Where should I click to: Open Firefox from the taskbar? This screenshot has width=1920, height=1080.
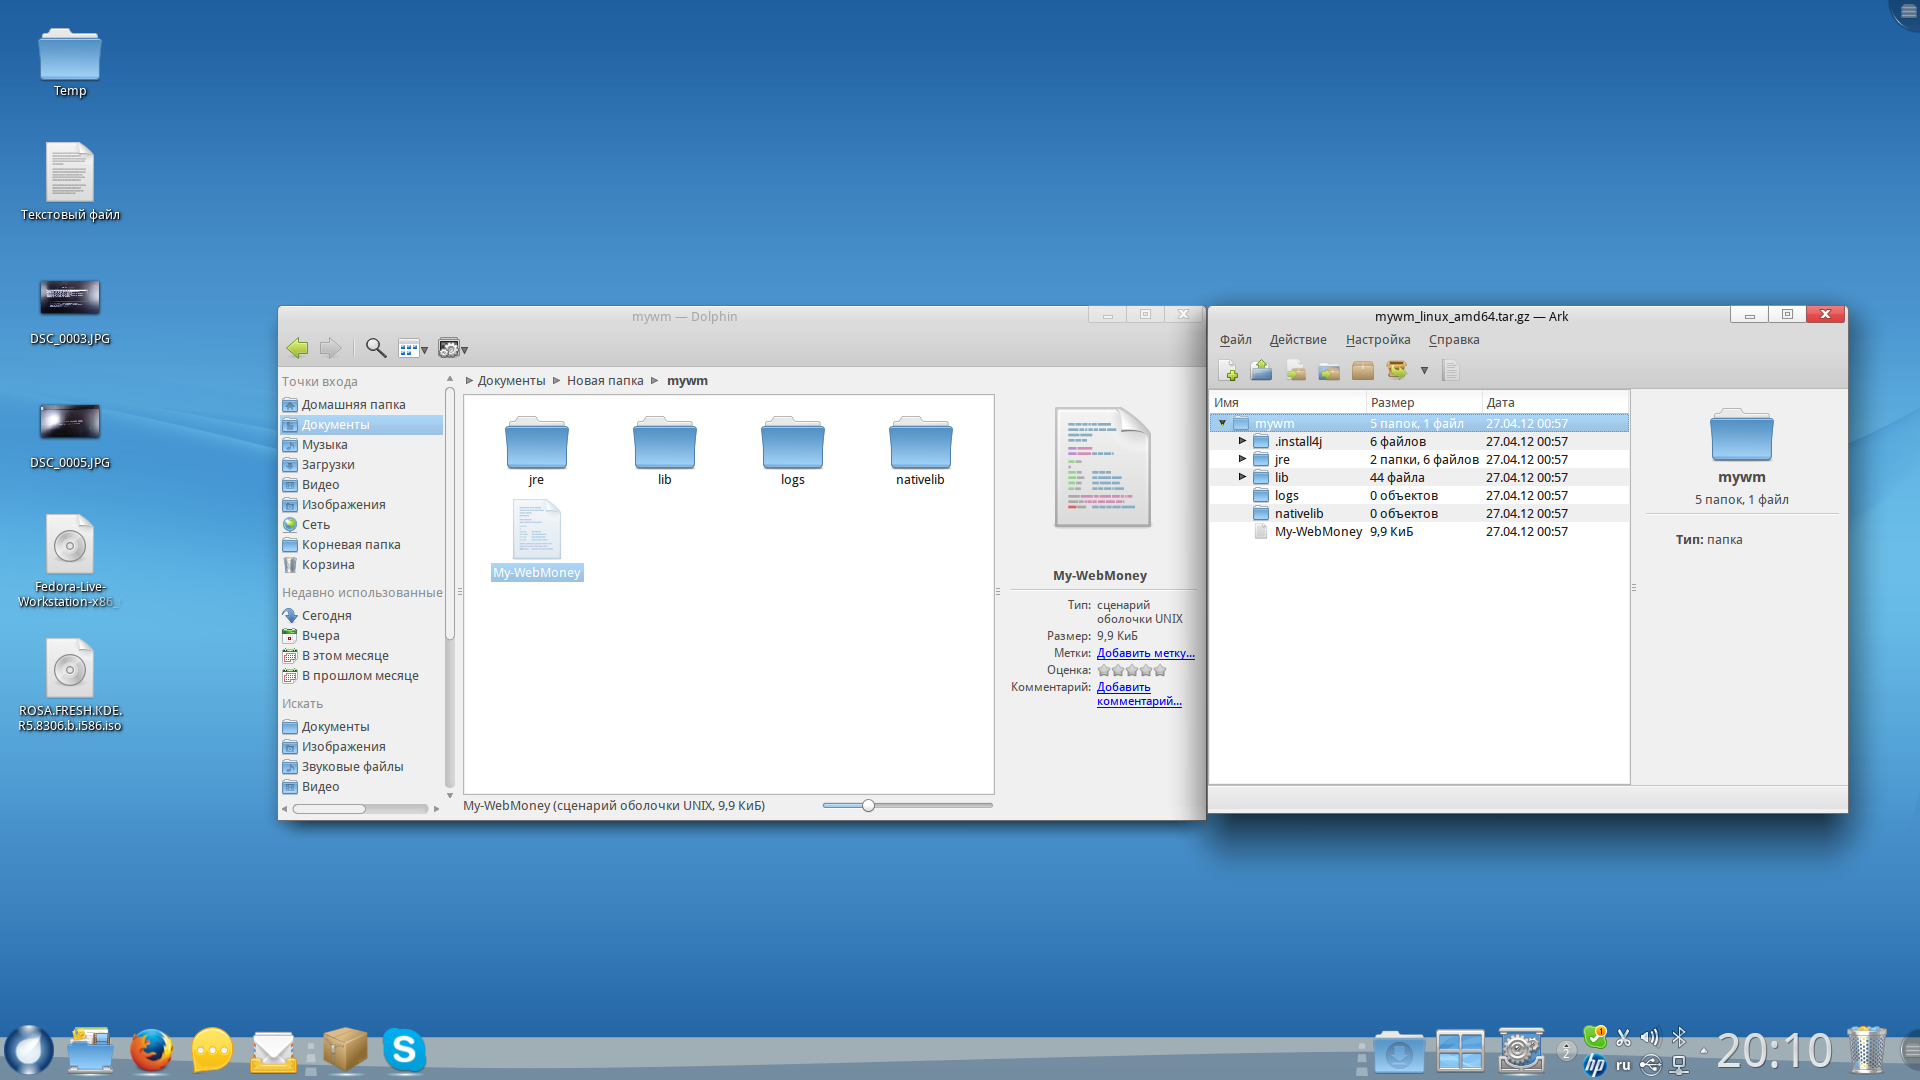tap(151, 1050)
